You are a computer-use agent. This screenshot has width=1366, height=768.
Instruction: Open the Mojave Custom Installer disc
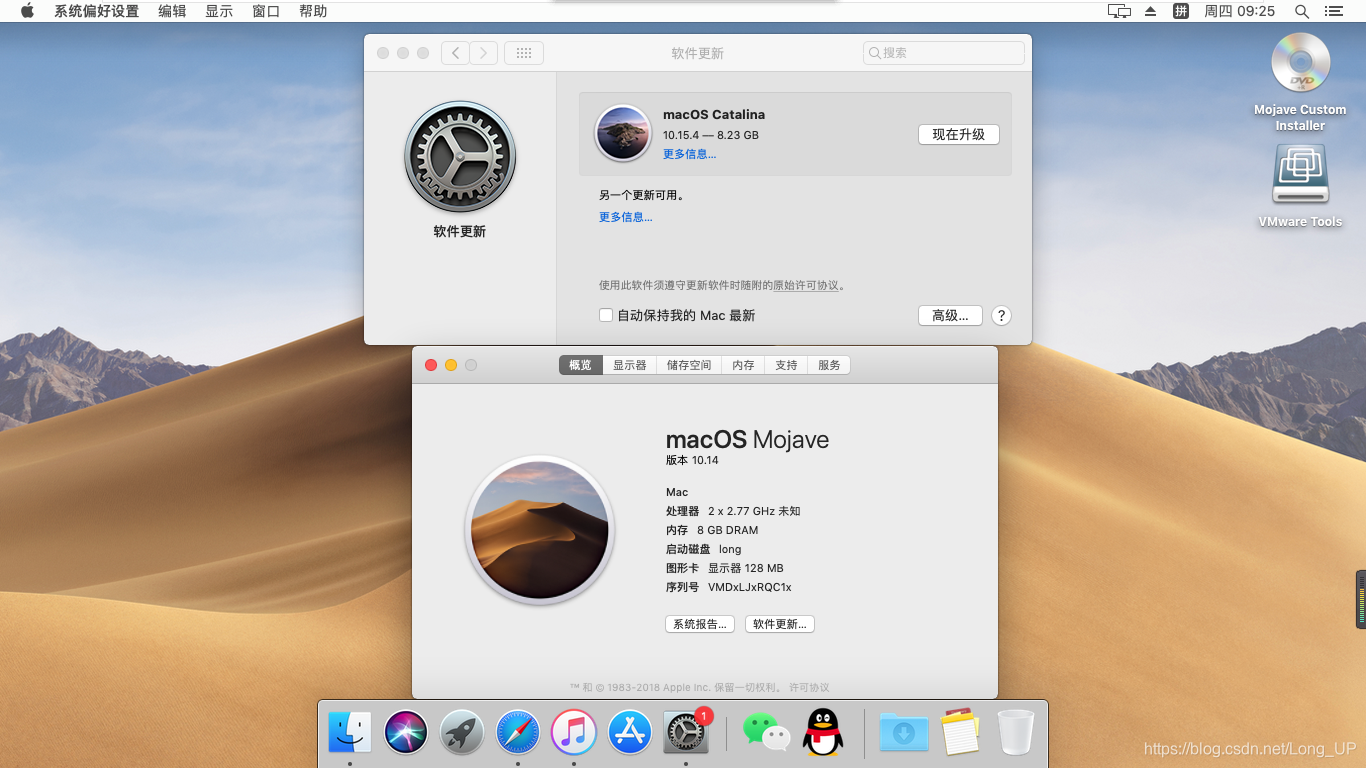point(1300,62)
